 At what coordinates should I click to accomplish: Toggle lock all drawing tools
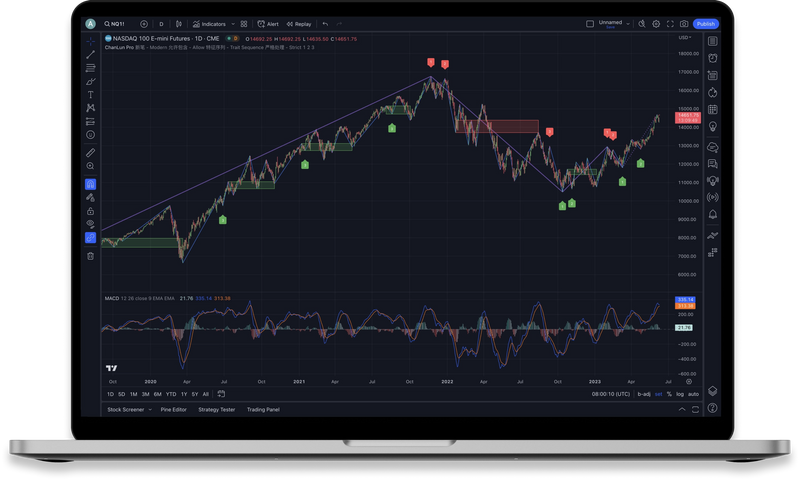90,211
